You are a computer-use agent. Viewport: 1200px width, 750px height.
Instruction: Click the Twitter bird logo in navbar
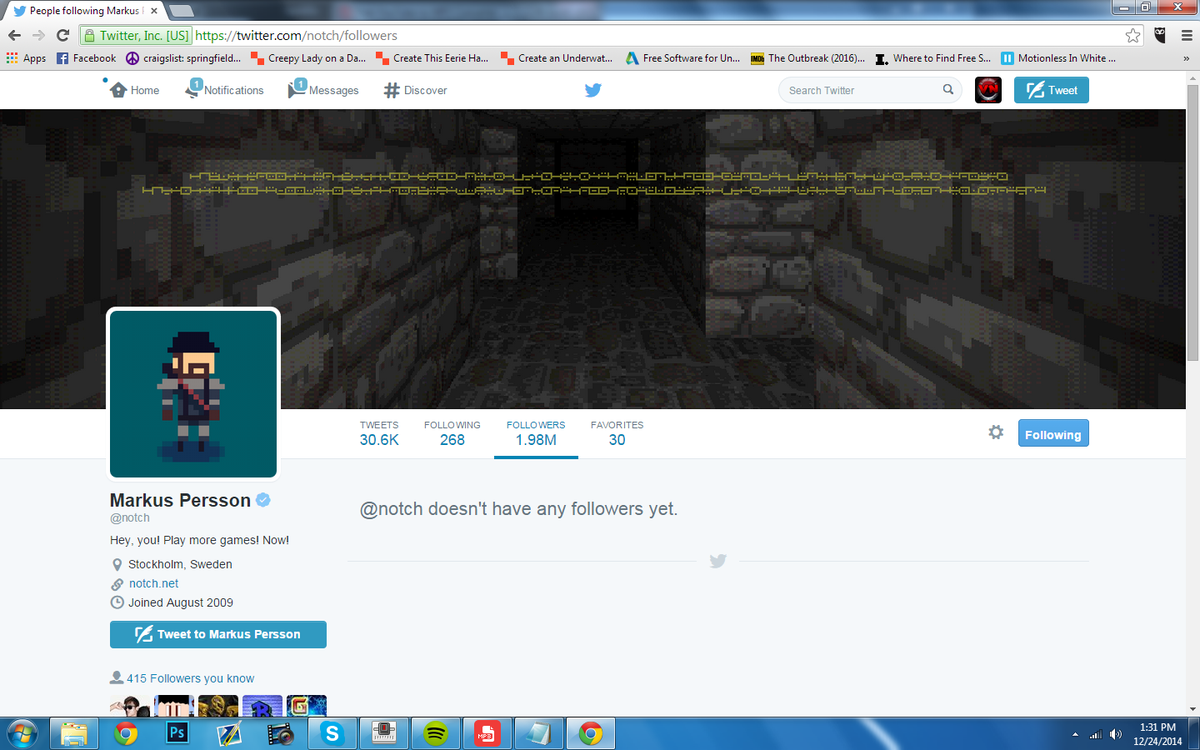pyautogui.click(x=593, y=90)
